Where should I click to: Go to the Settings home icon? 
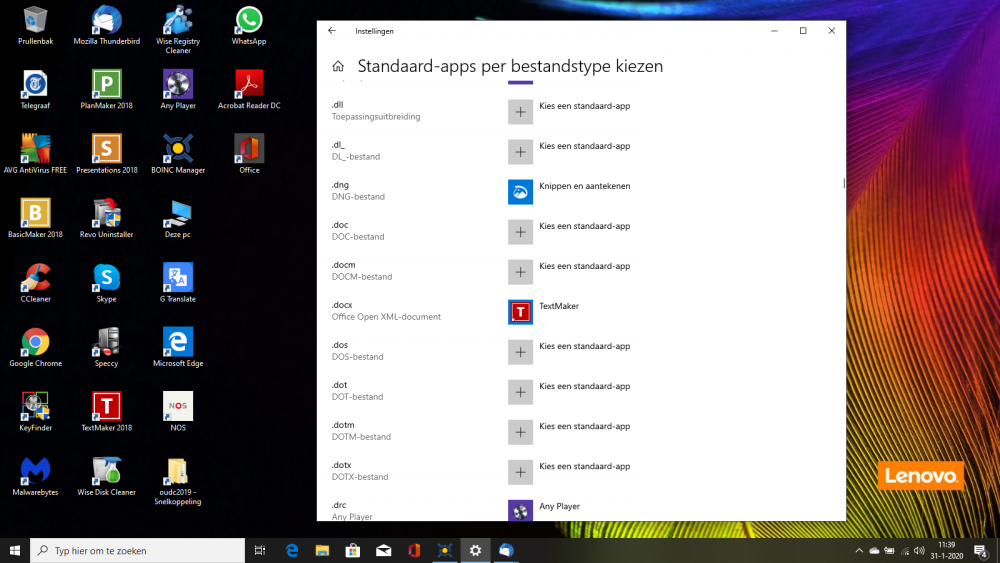tap(338, 67)
